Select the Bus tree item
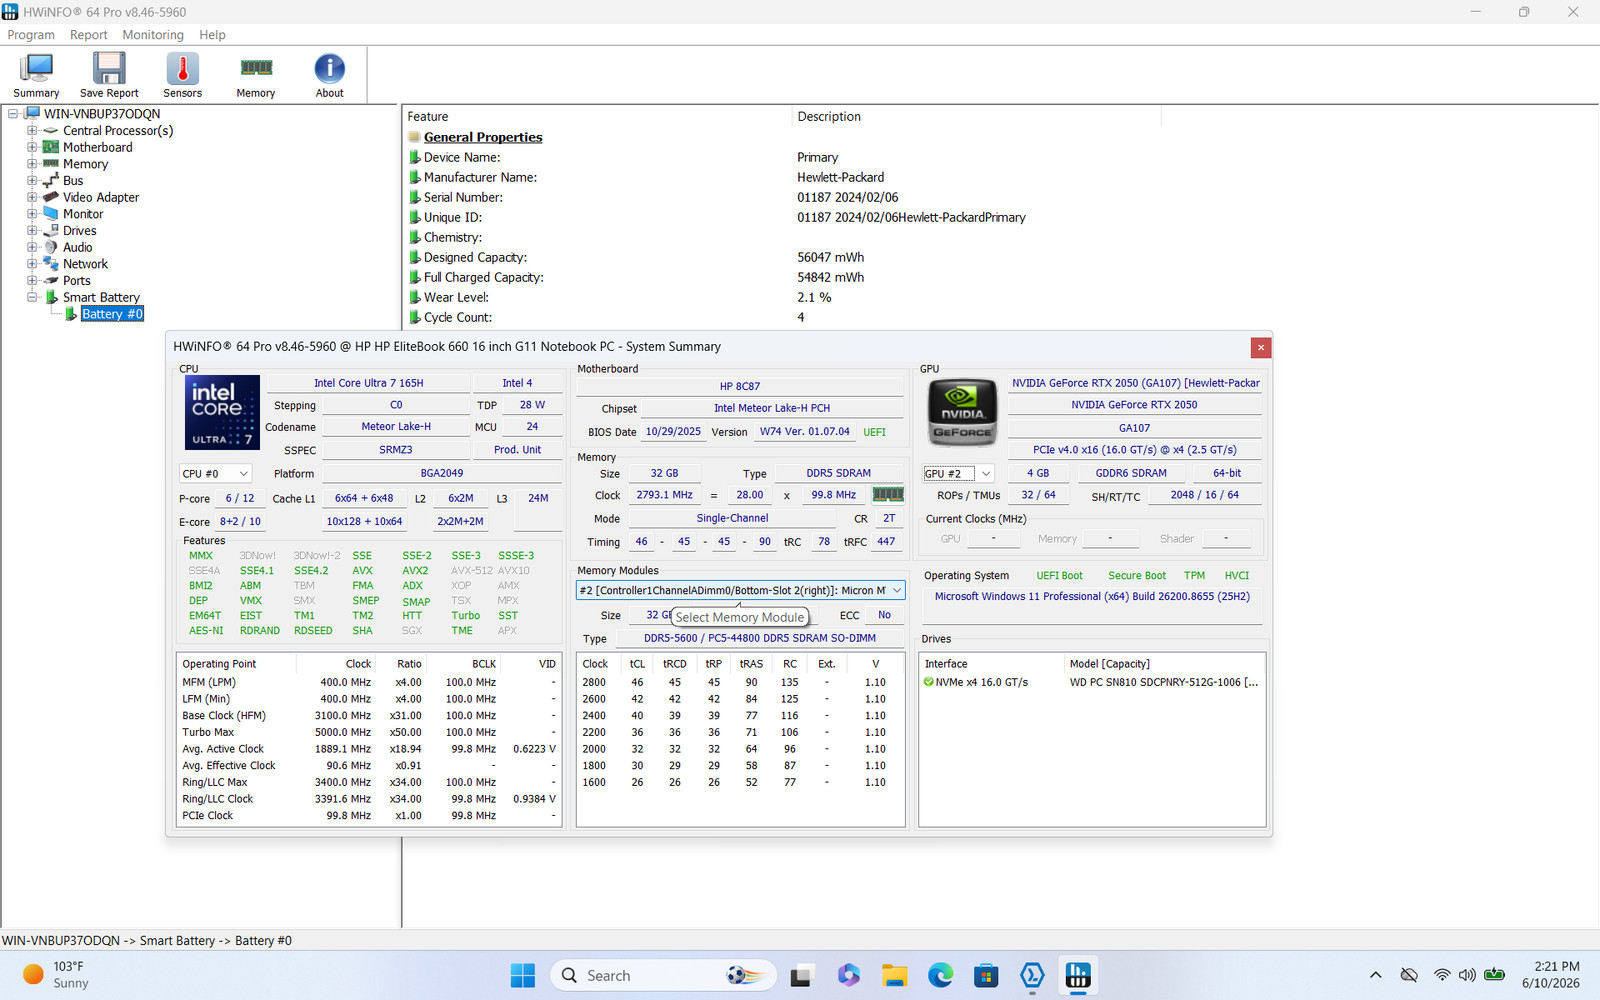 point(73,181)
